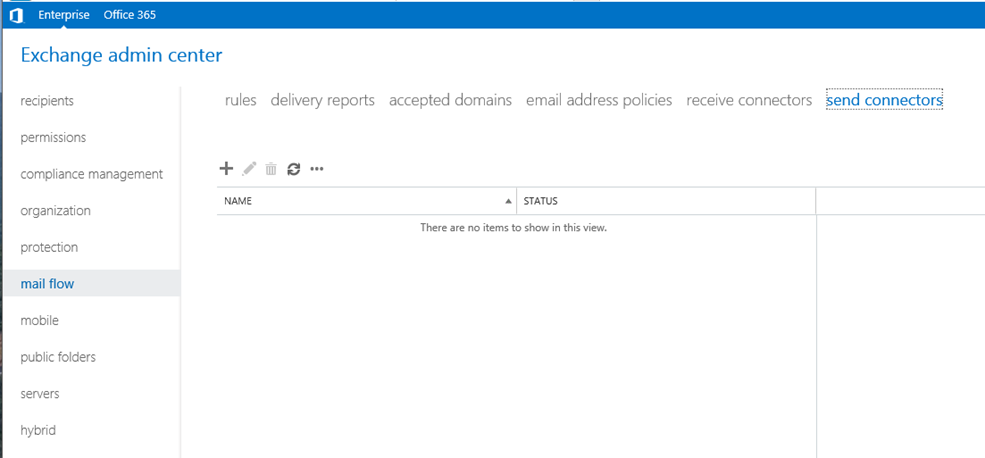Open the receive connectors tab
The width and height of the screenshot is (985, 458).
[x=749, y=100]
